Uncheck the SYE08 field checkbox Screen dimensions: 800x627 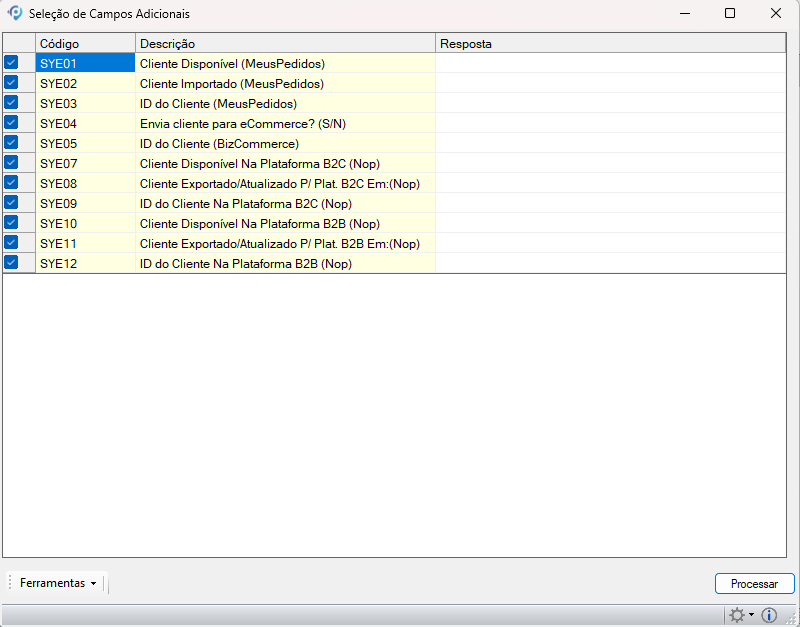pos(11,183)
